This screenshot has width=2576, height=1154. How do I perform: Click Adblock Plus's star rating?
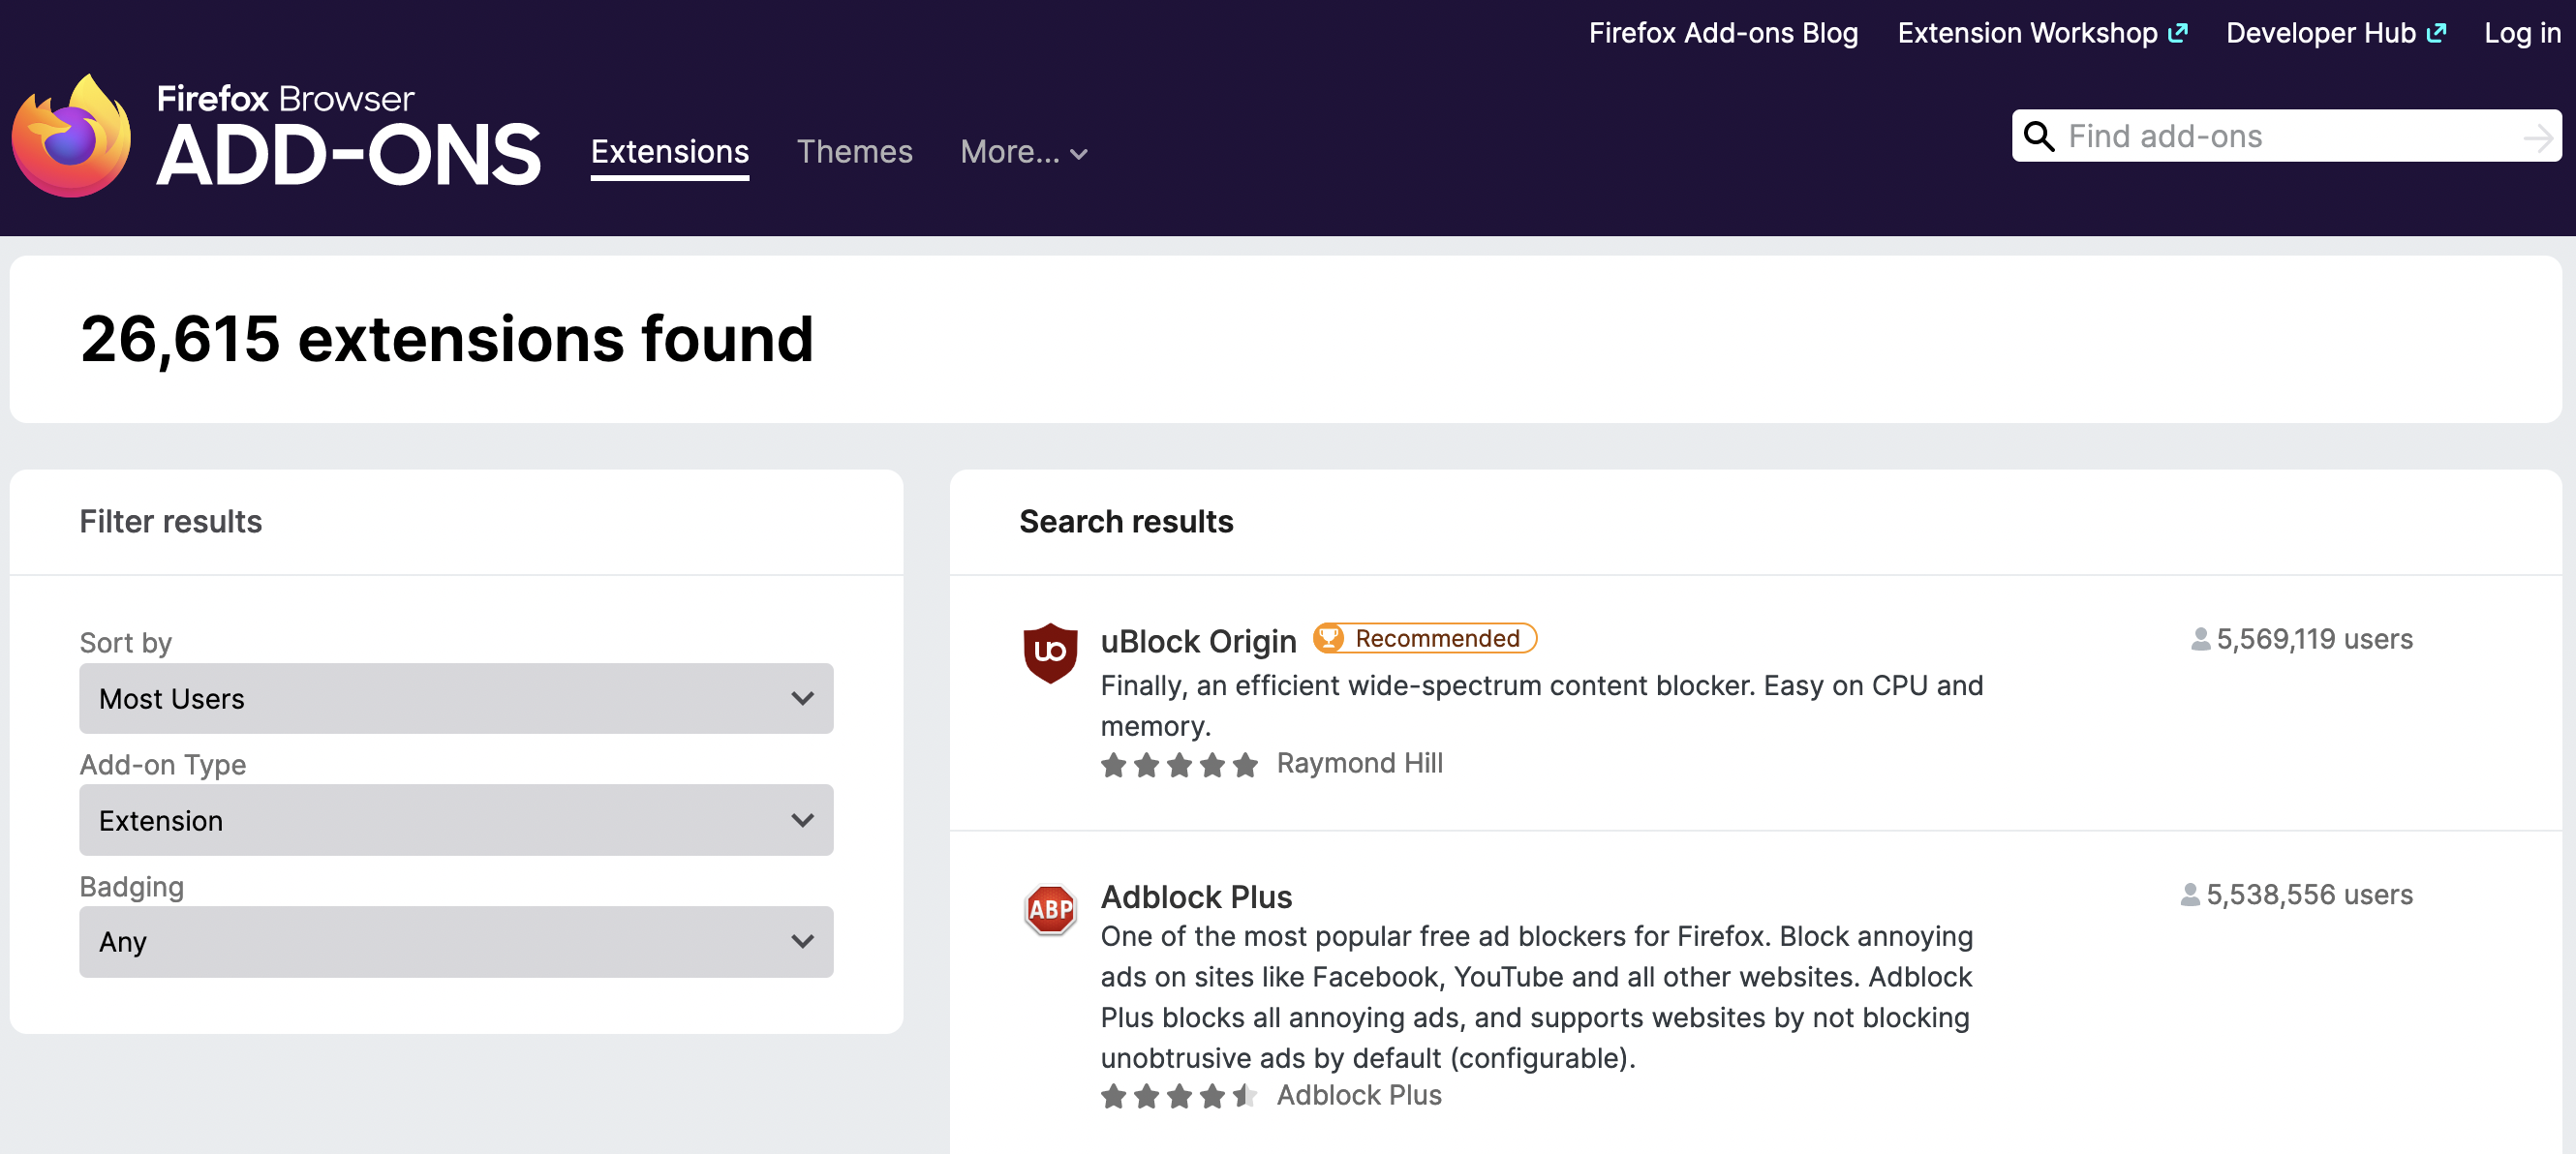(1178, 1095)
